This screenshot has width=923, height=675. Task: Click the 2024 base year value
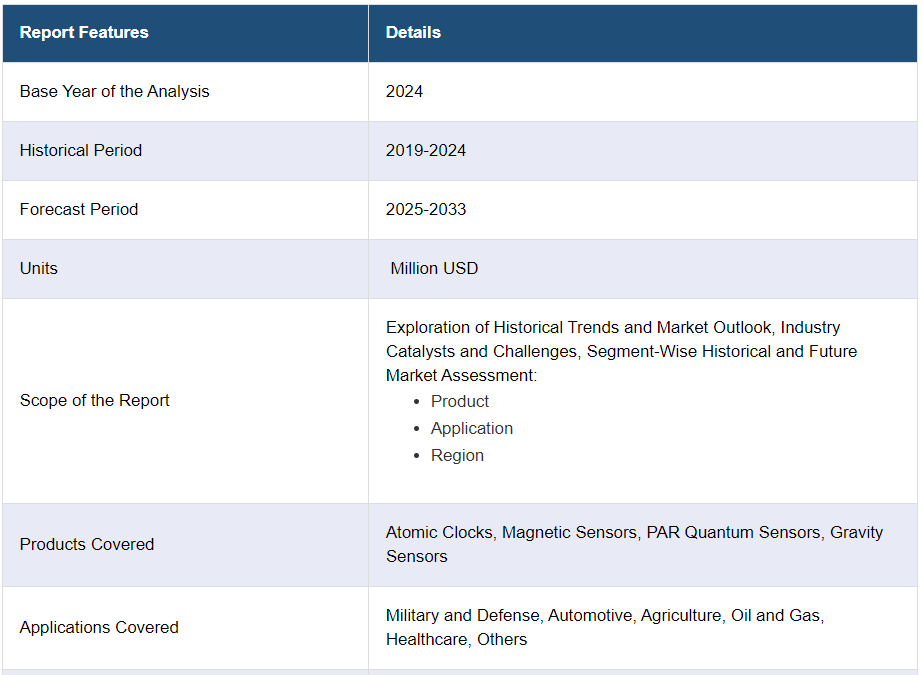tap(404, 91)
